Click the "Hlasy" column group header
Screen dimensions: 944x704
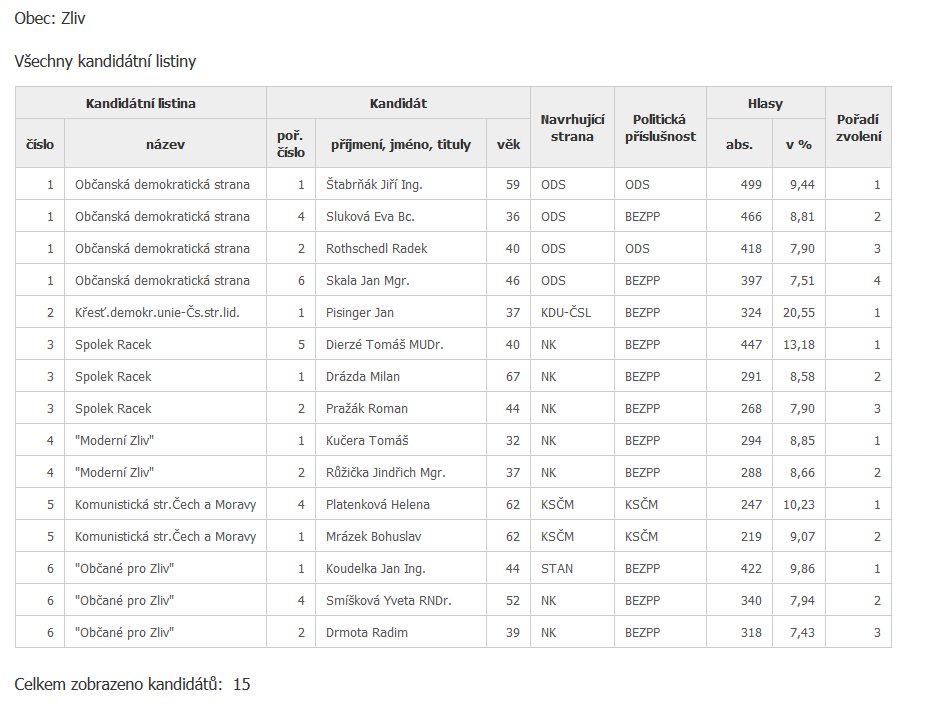click(766, 103)
